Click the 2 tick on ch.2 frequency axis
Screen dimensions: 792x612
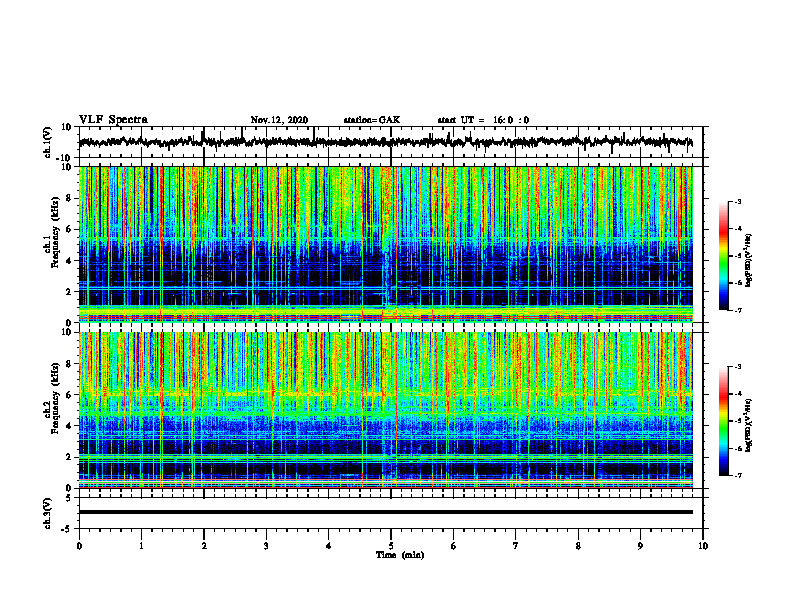coord(70,457)
